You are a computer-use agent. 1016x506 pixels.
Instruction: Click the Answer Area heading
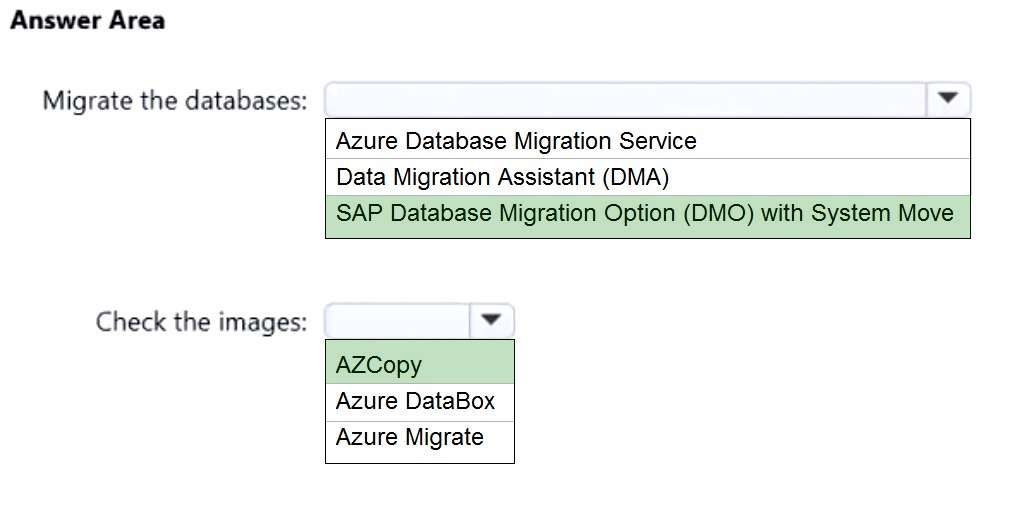(87, 20)
